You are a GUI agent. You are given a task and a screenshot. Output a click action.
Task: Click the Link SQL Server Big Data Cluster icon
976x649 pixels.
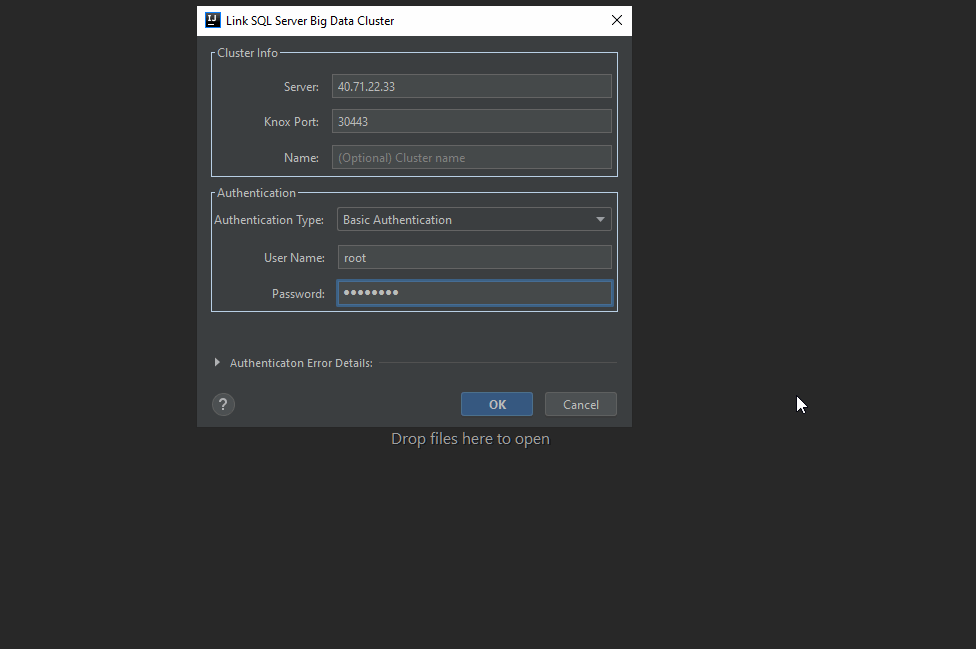[x=212, y=20]
